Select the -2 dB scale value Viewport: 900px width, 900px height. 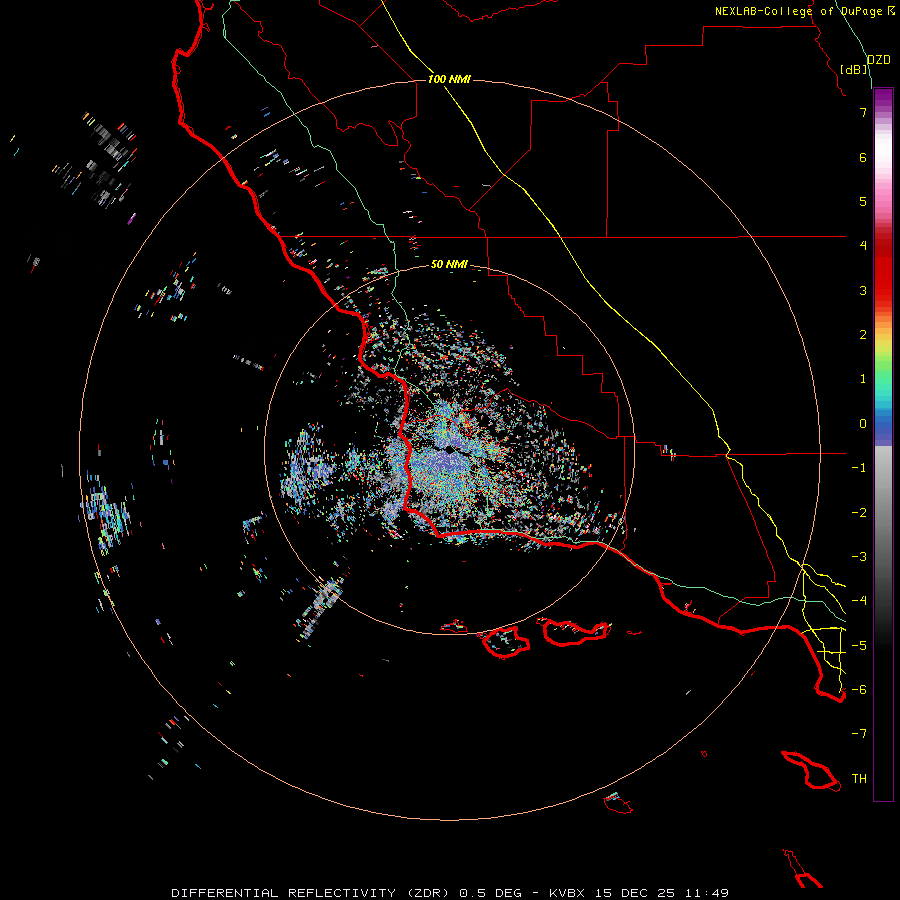859,513
